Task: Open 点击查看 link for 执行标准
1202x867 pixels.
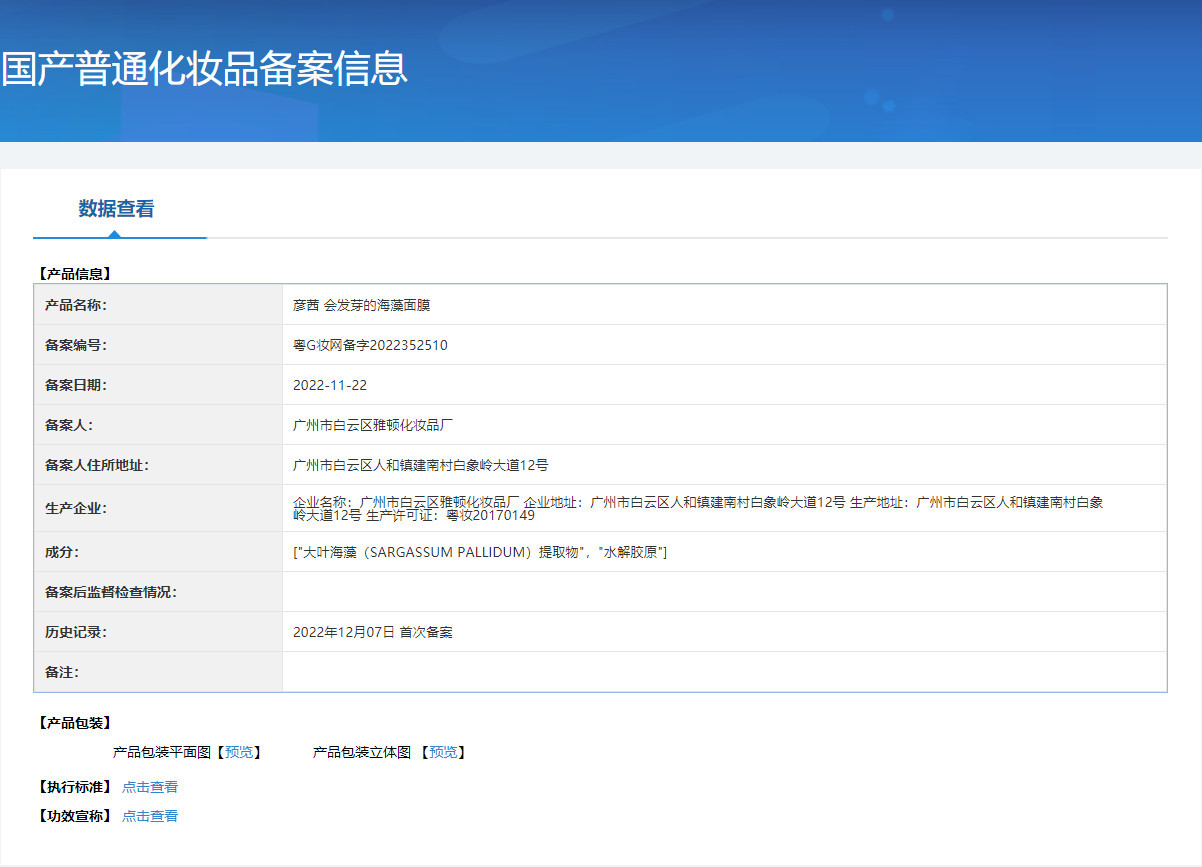Action: pyautogui.click(x=150, y=787)
